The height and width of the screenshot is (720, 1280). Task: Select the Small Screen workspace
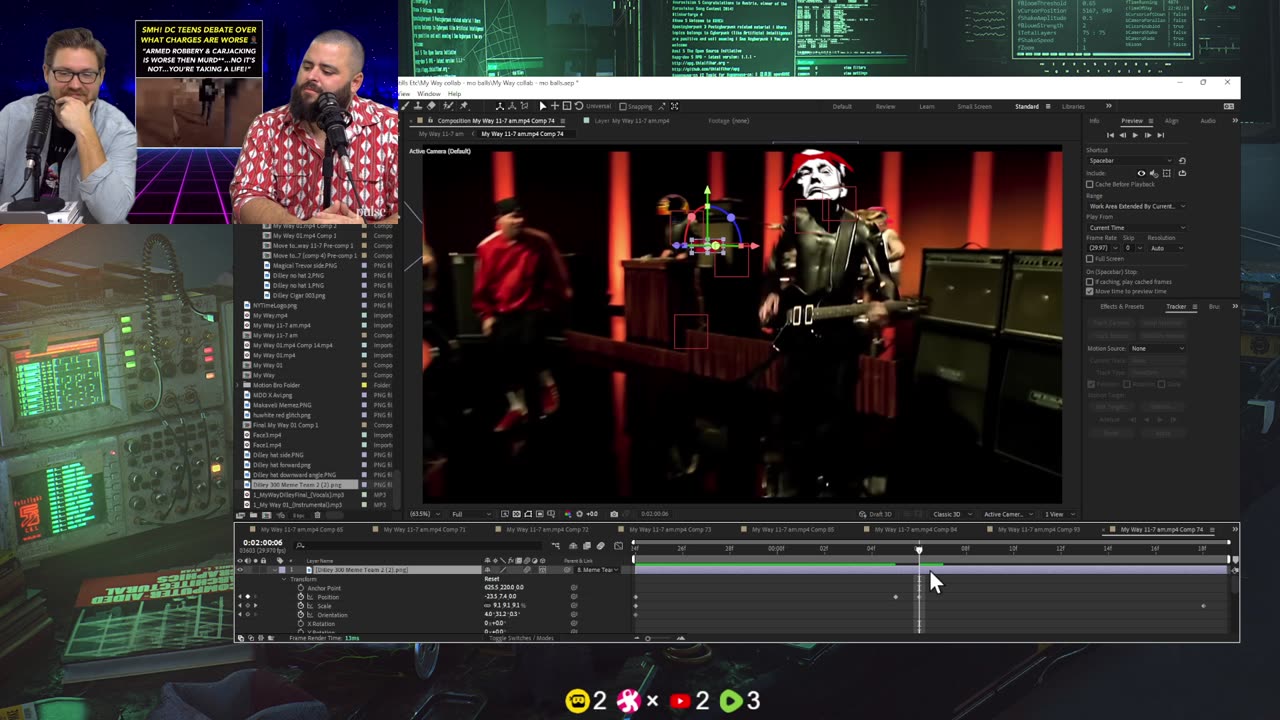coord(975,107)
